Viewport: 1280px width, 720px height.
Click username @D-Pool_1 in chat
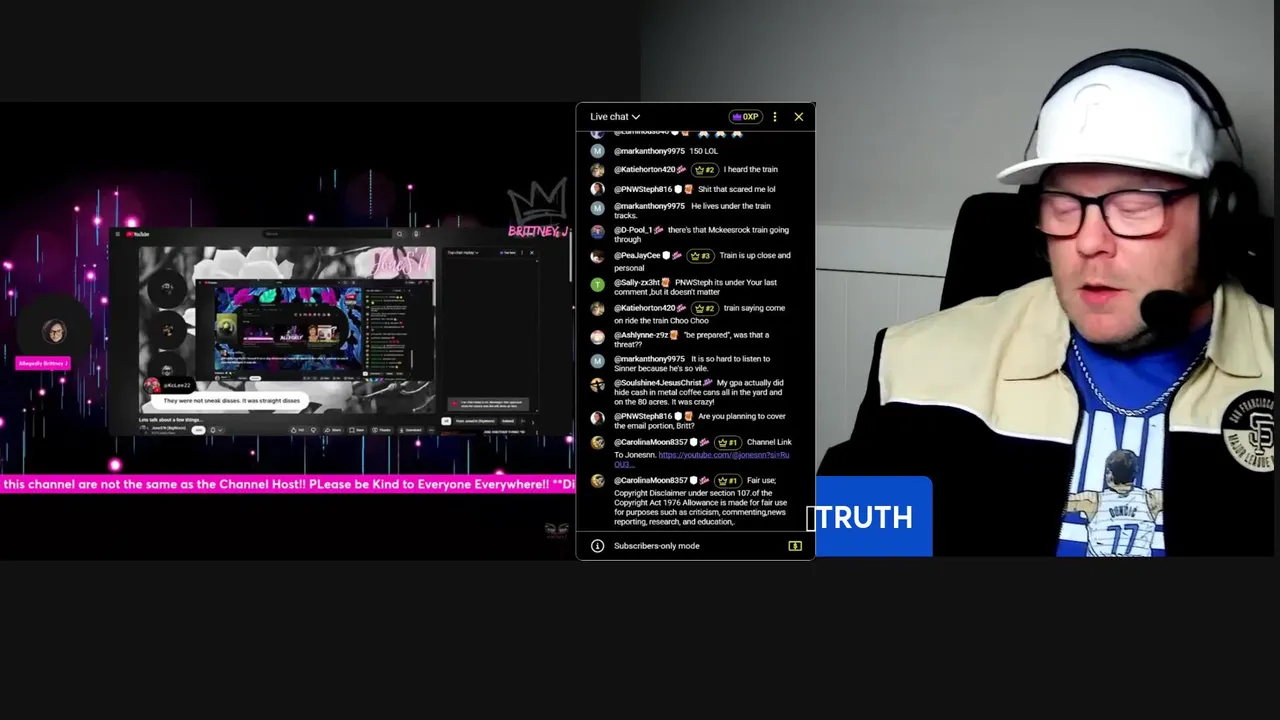[633, 230]
